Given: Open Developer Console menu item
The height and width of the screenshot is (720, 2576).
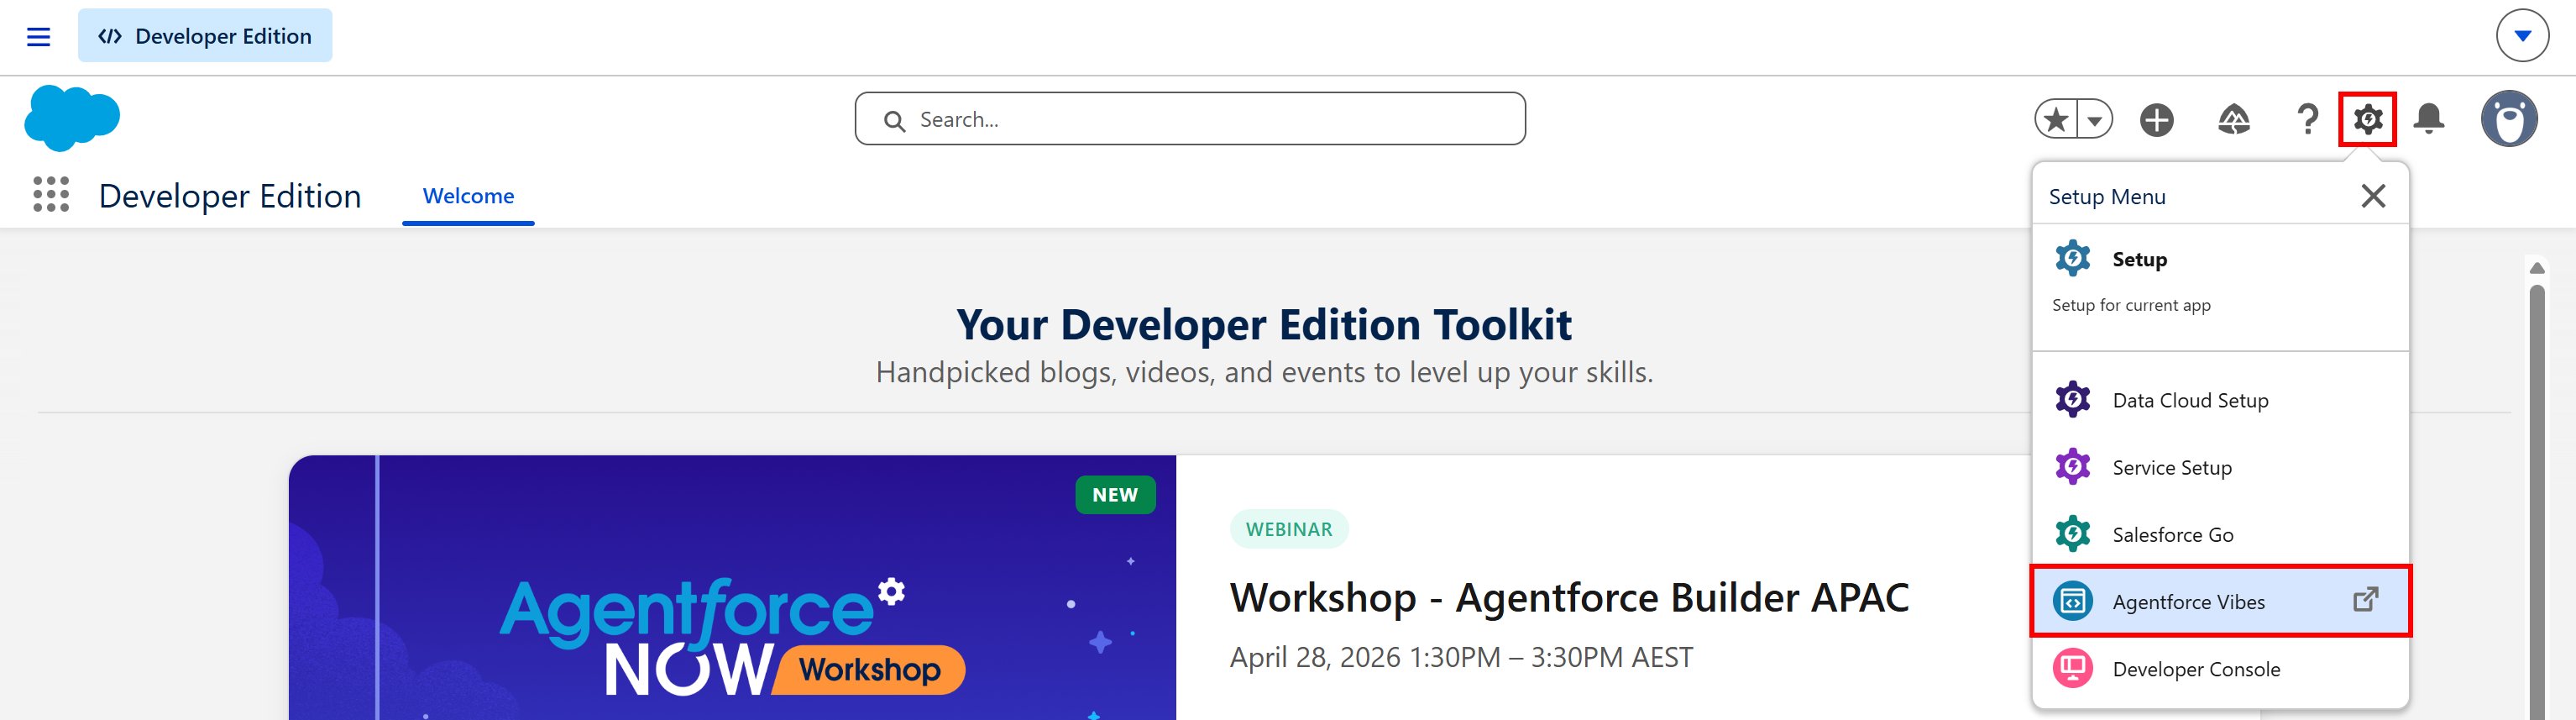Looking at the screenshot, I should point(2220,668).
